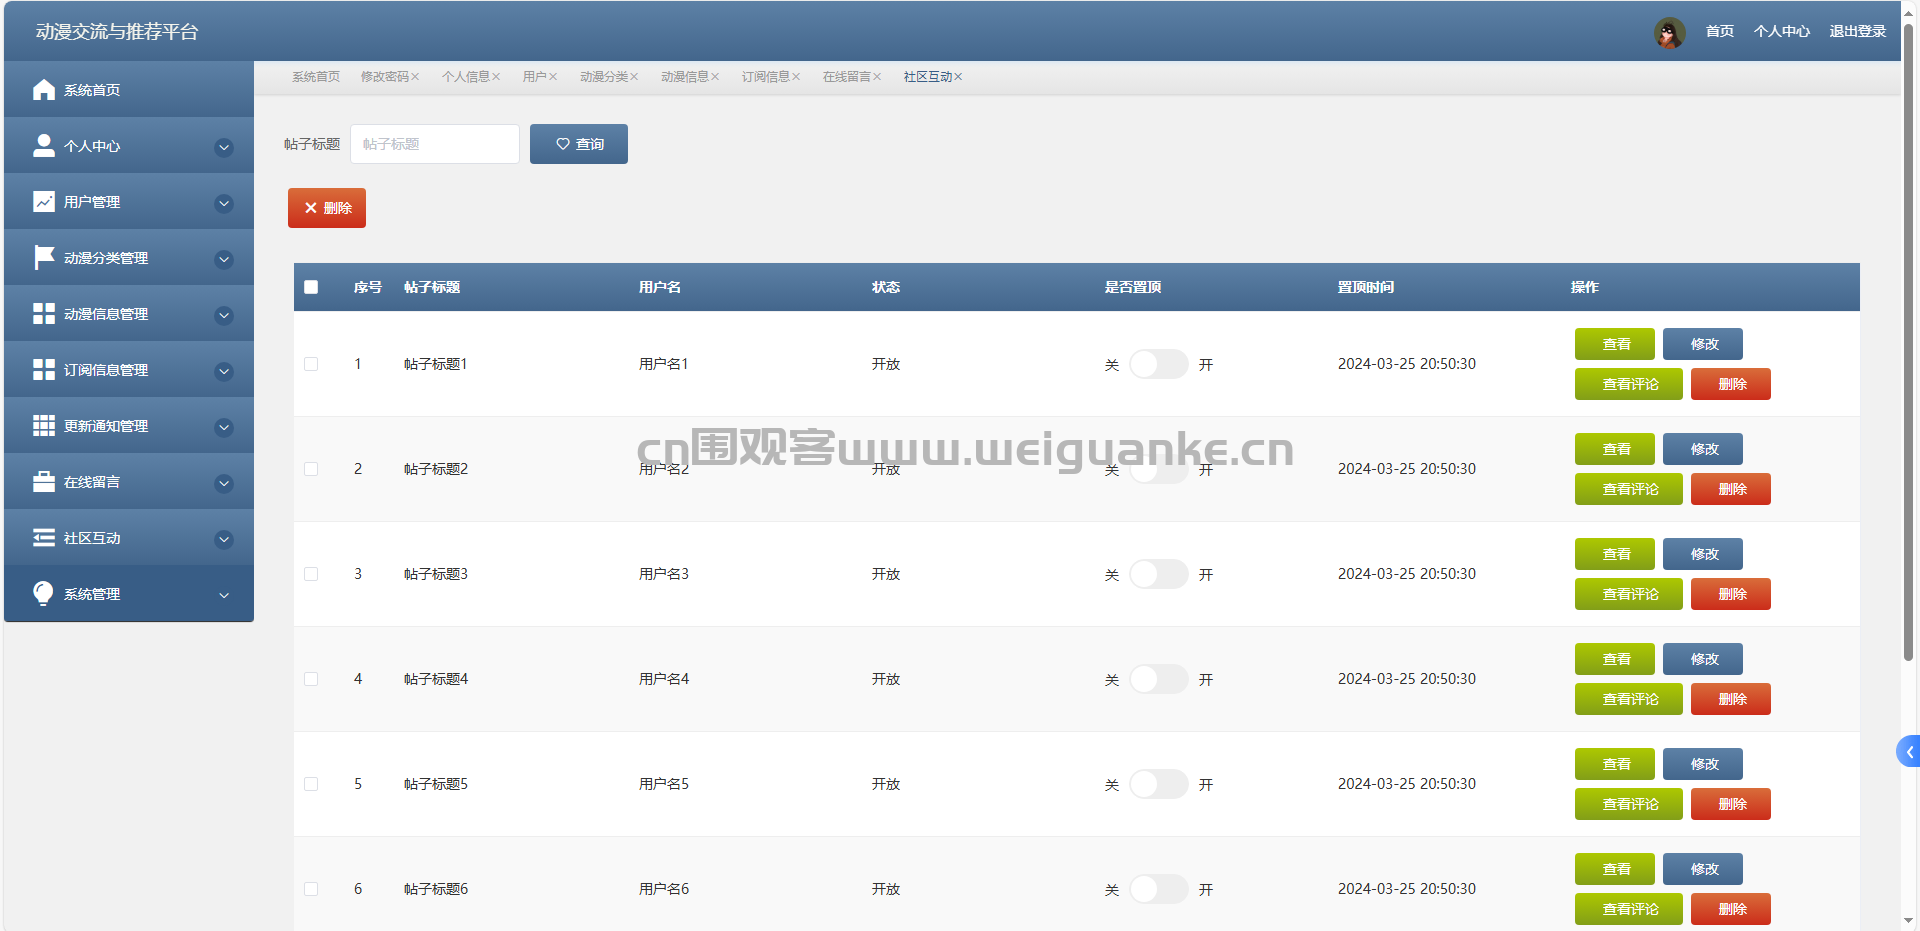
Task: Click 查看评论 for 帖子标题6
Action: tap(1629, 909)
